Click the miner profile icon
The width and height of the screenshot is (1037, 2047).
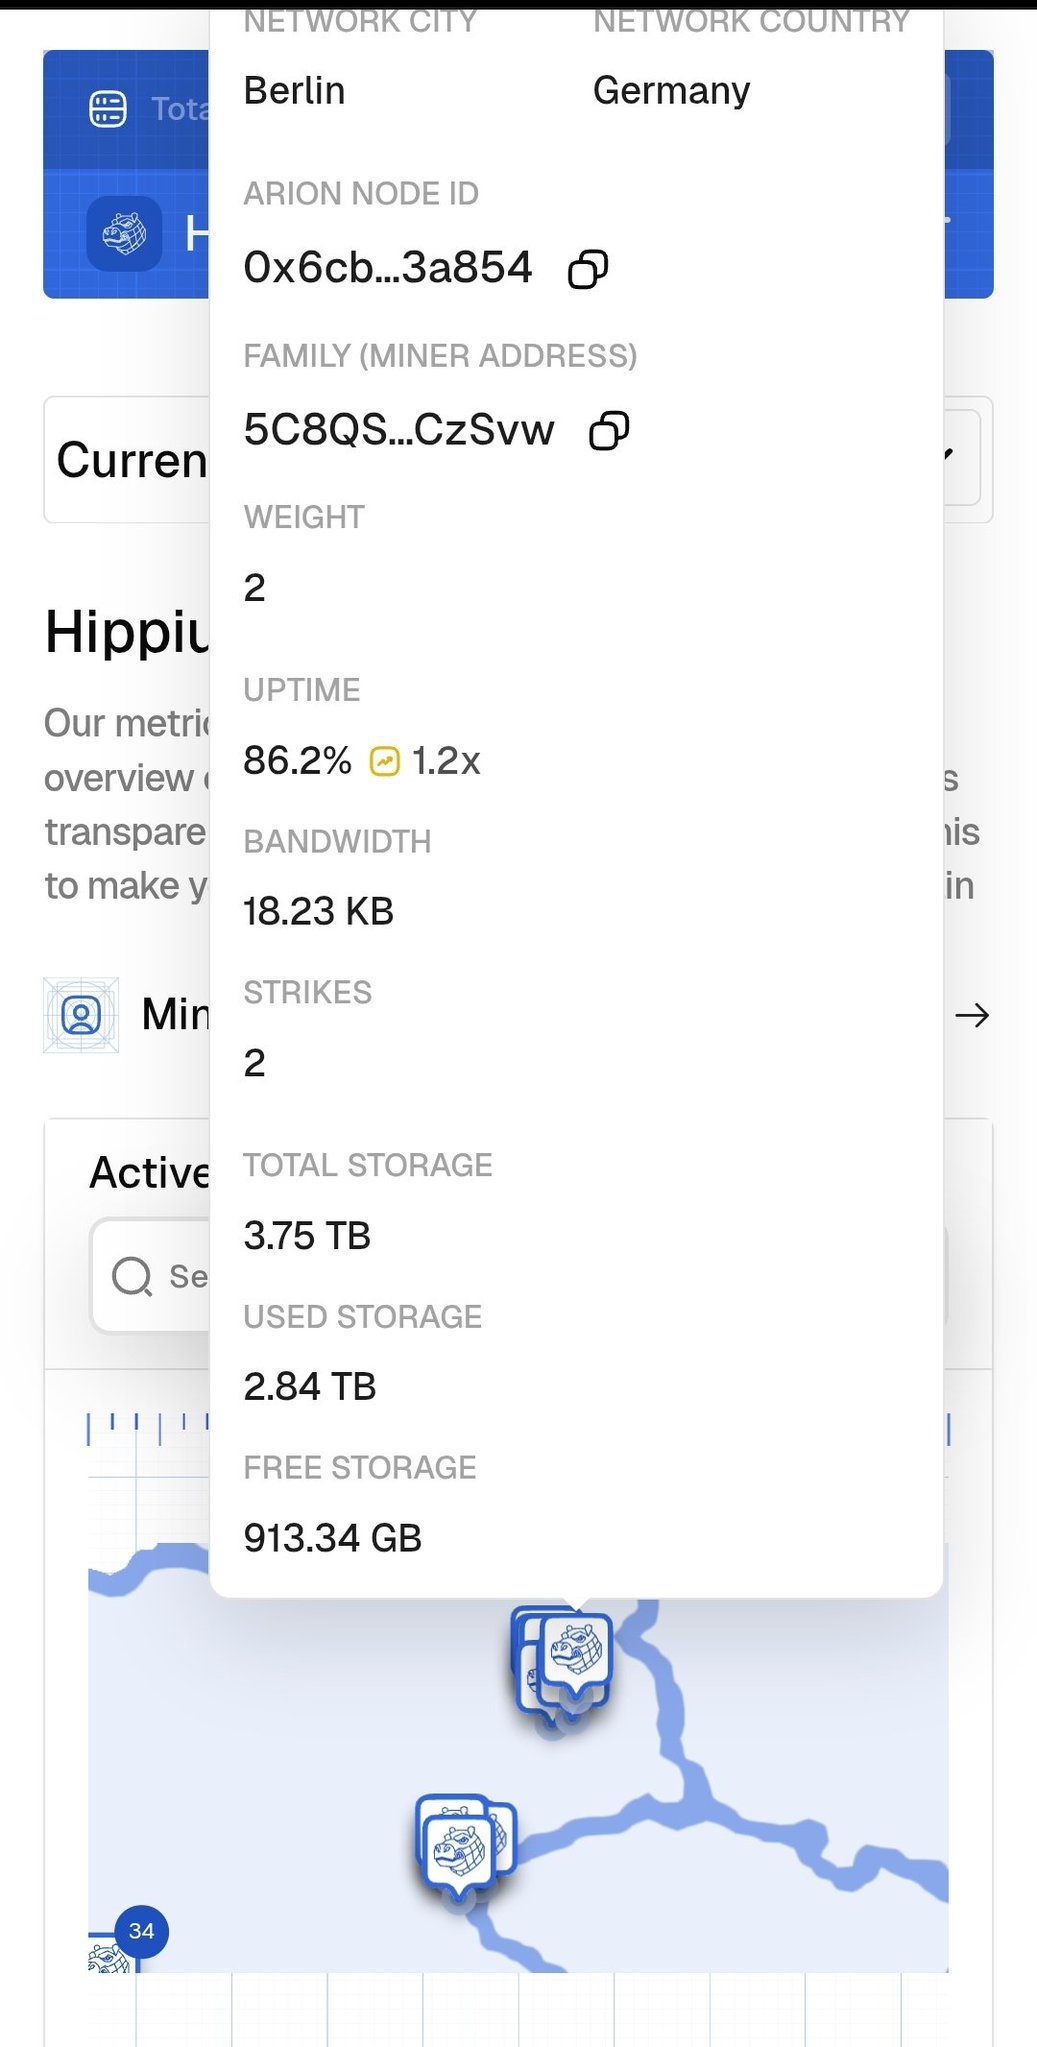pyautogui.click(x=81, y=1015)
